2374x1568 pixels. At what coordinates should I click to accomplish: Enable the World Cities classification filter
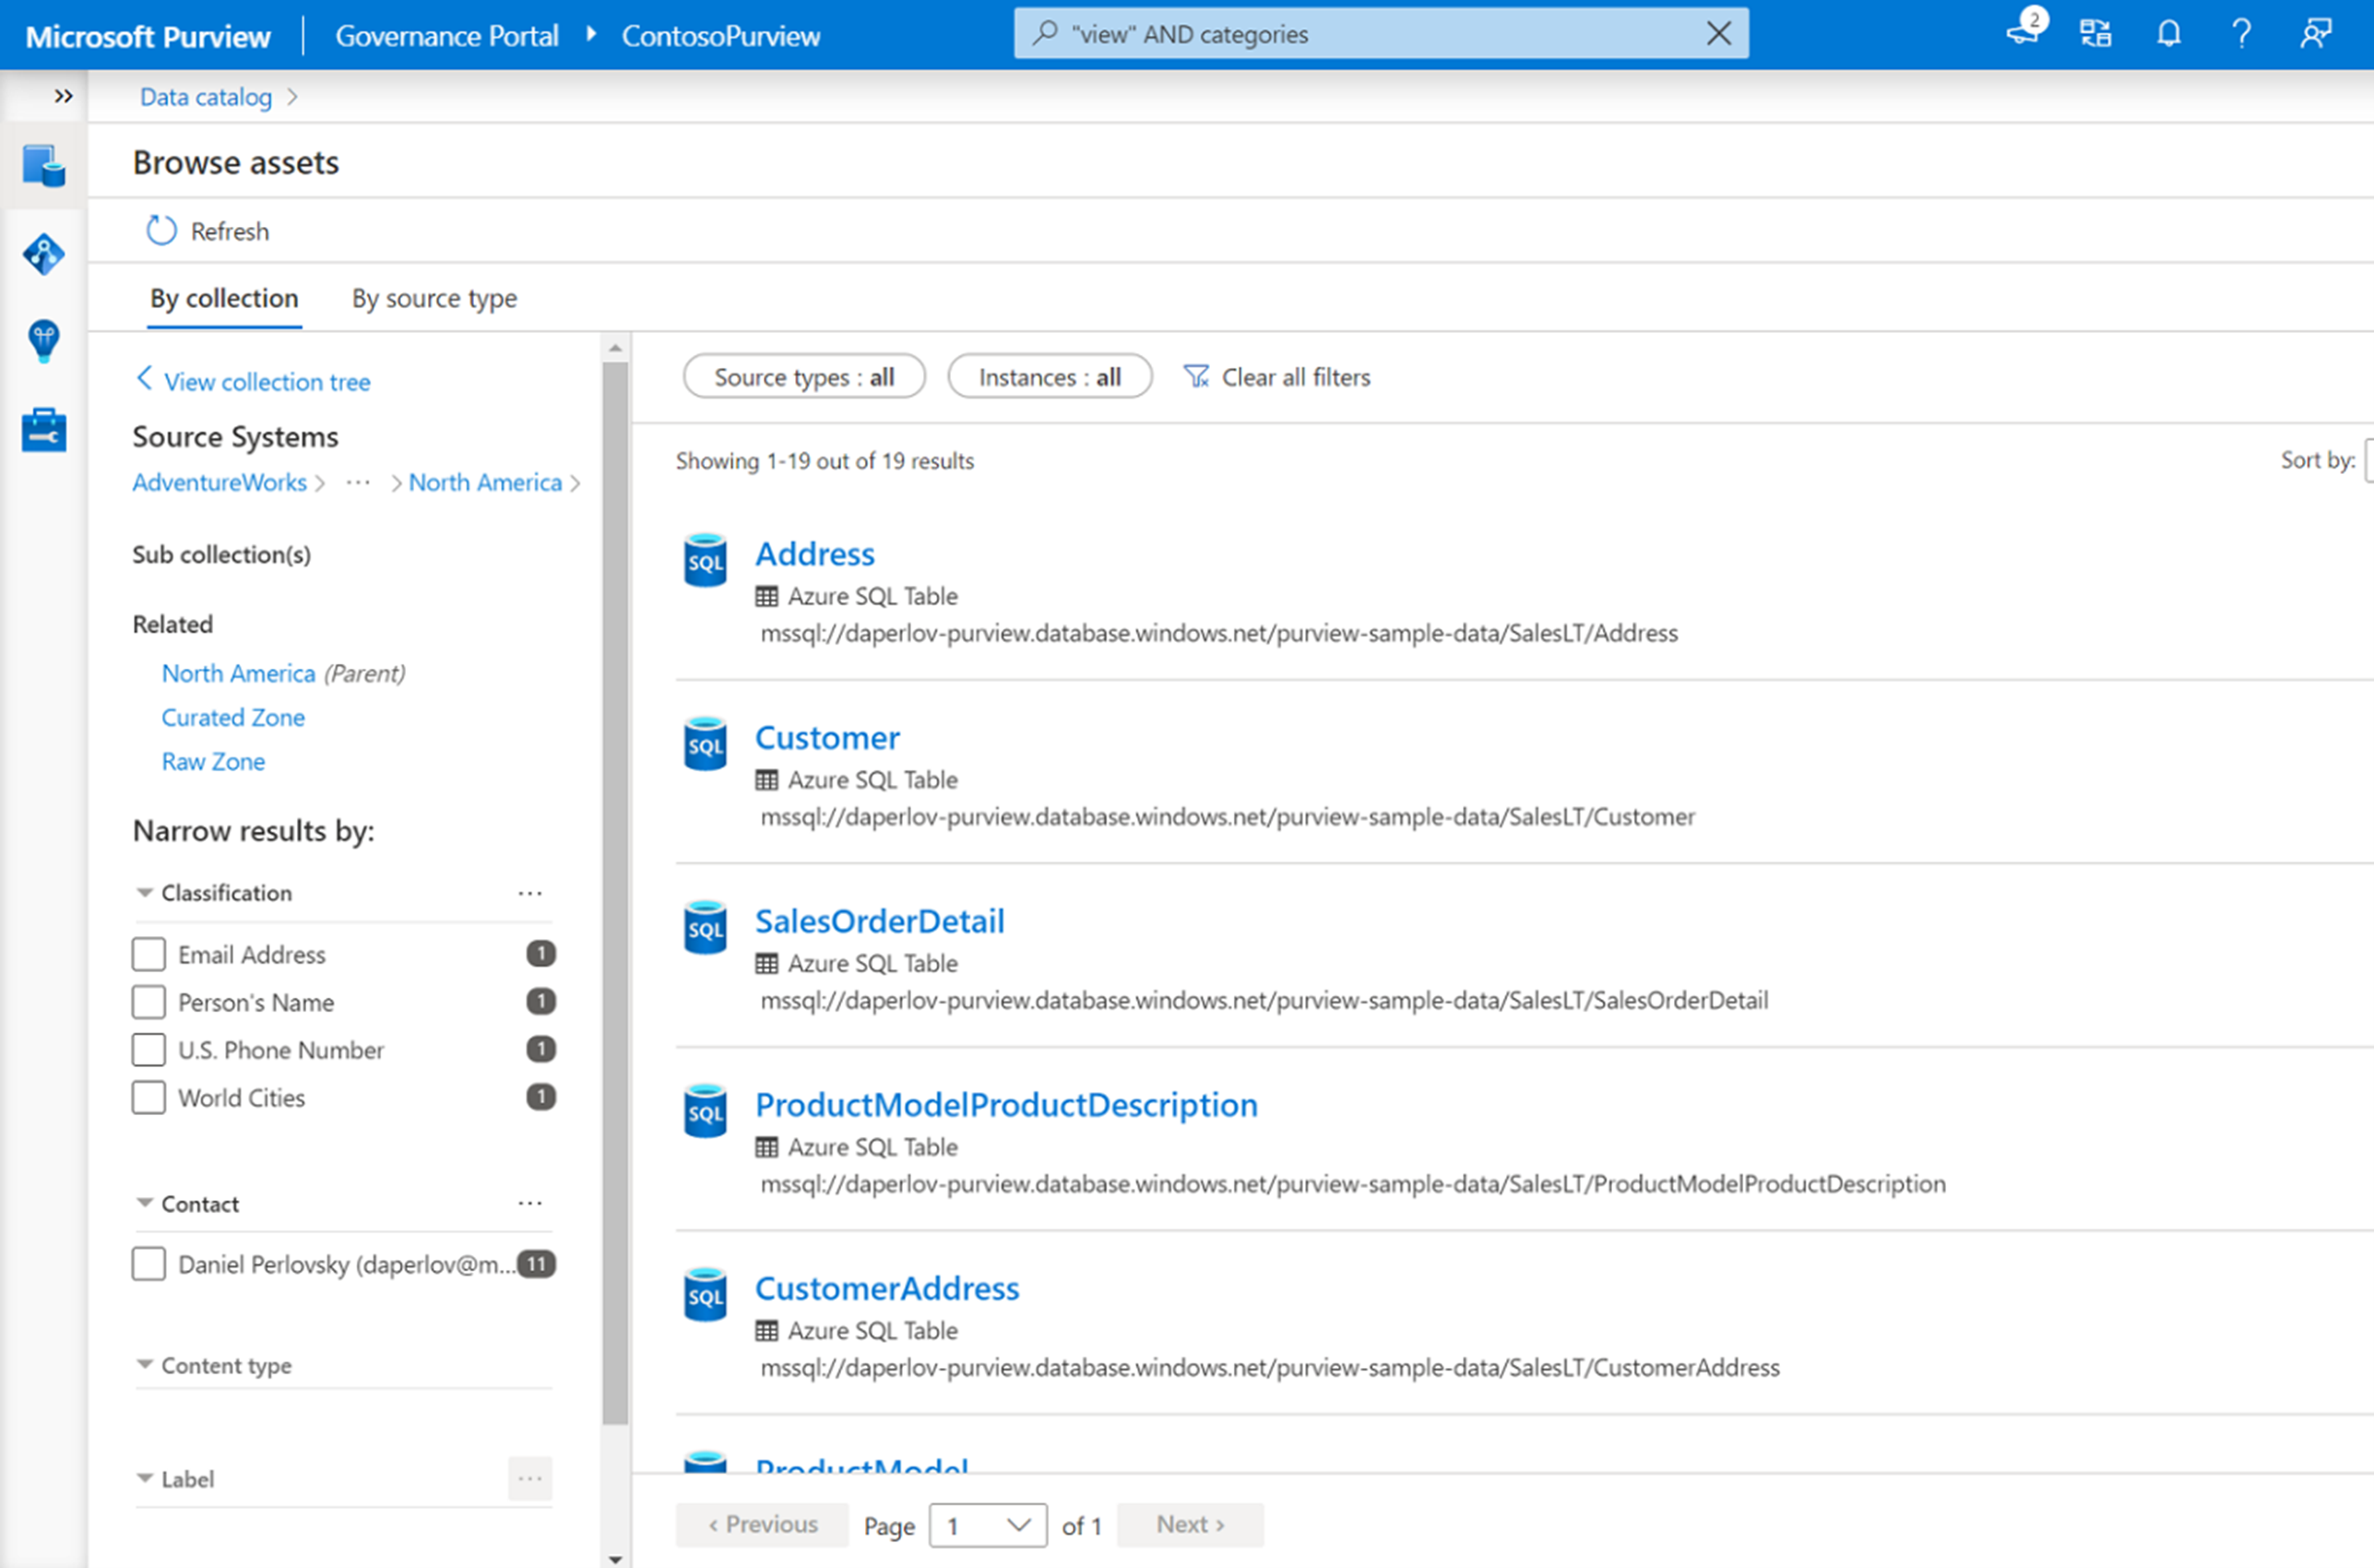(x=148, y=1097)
